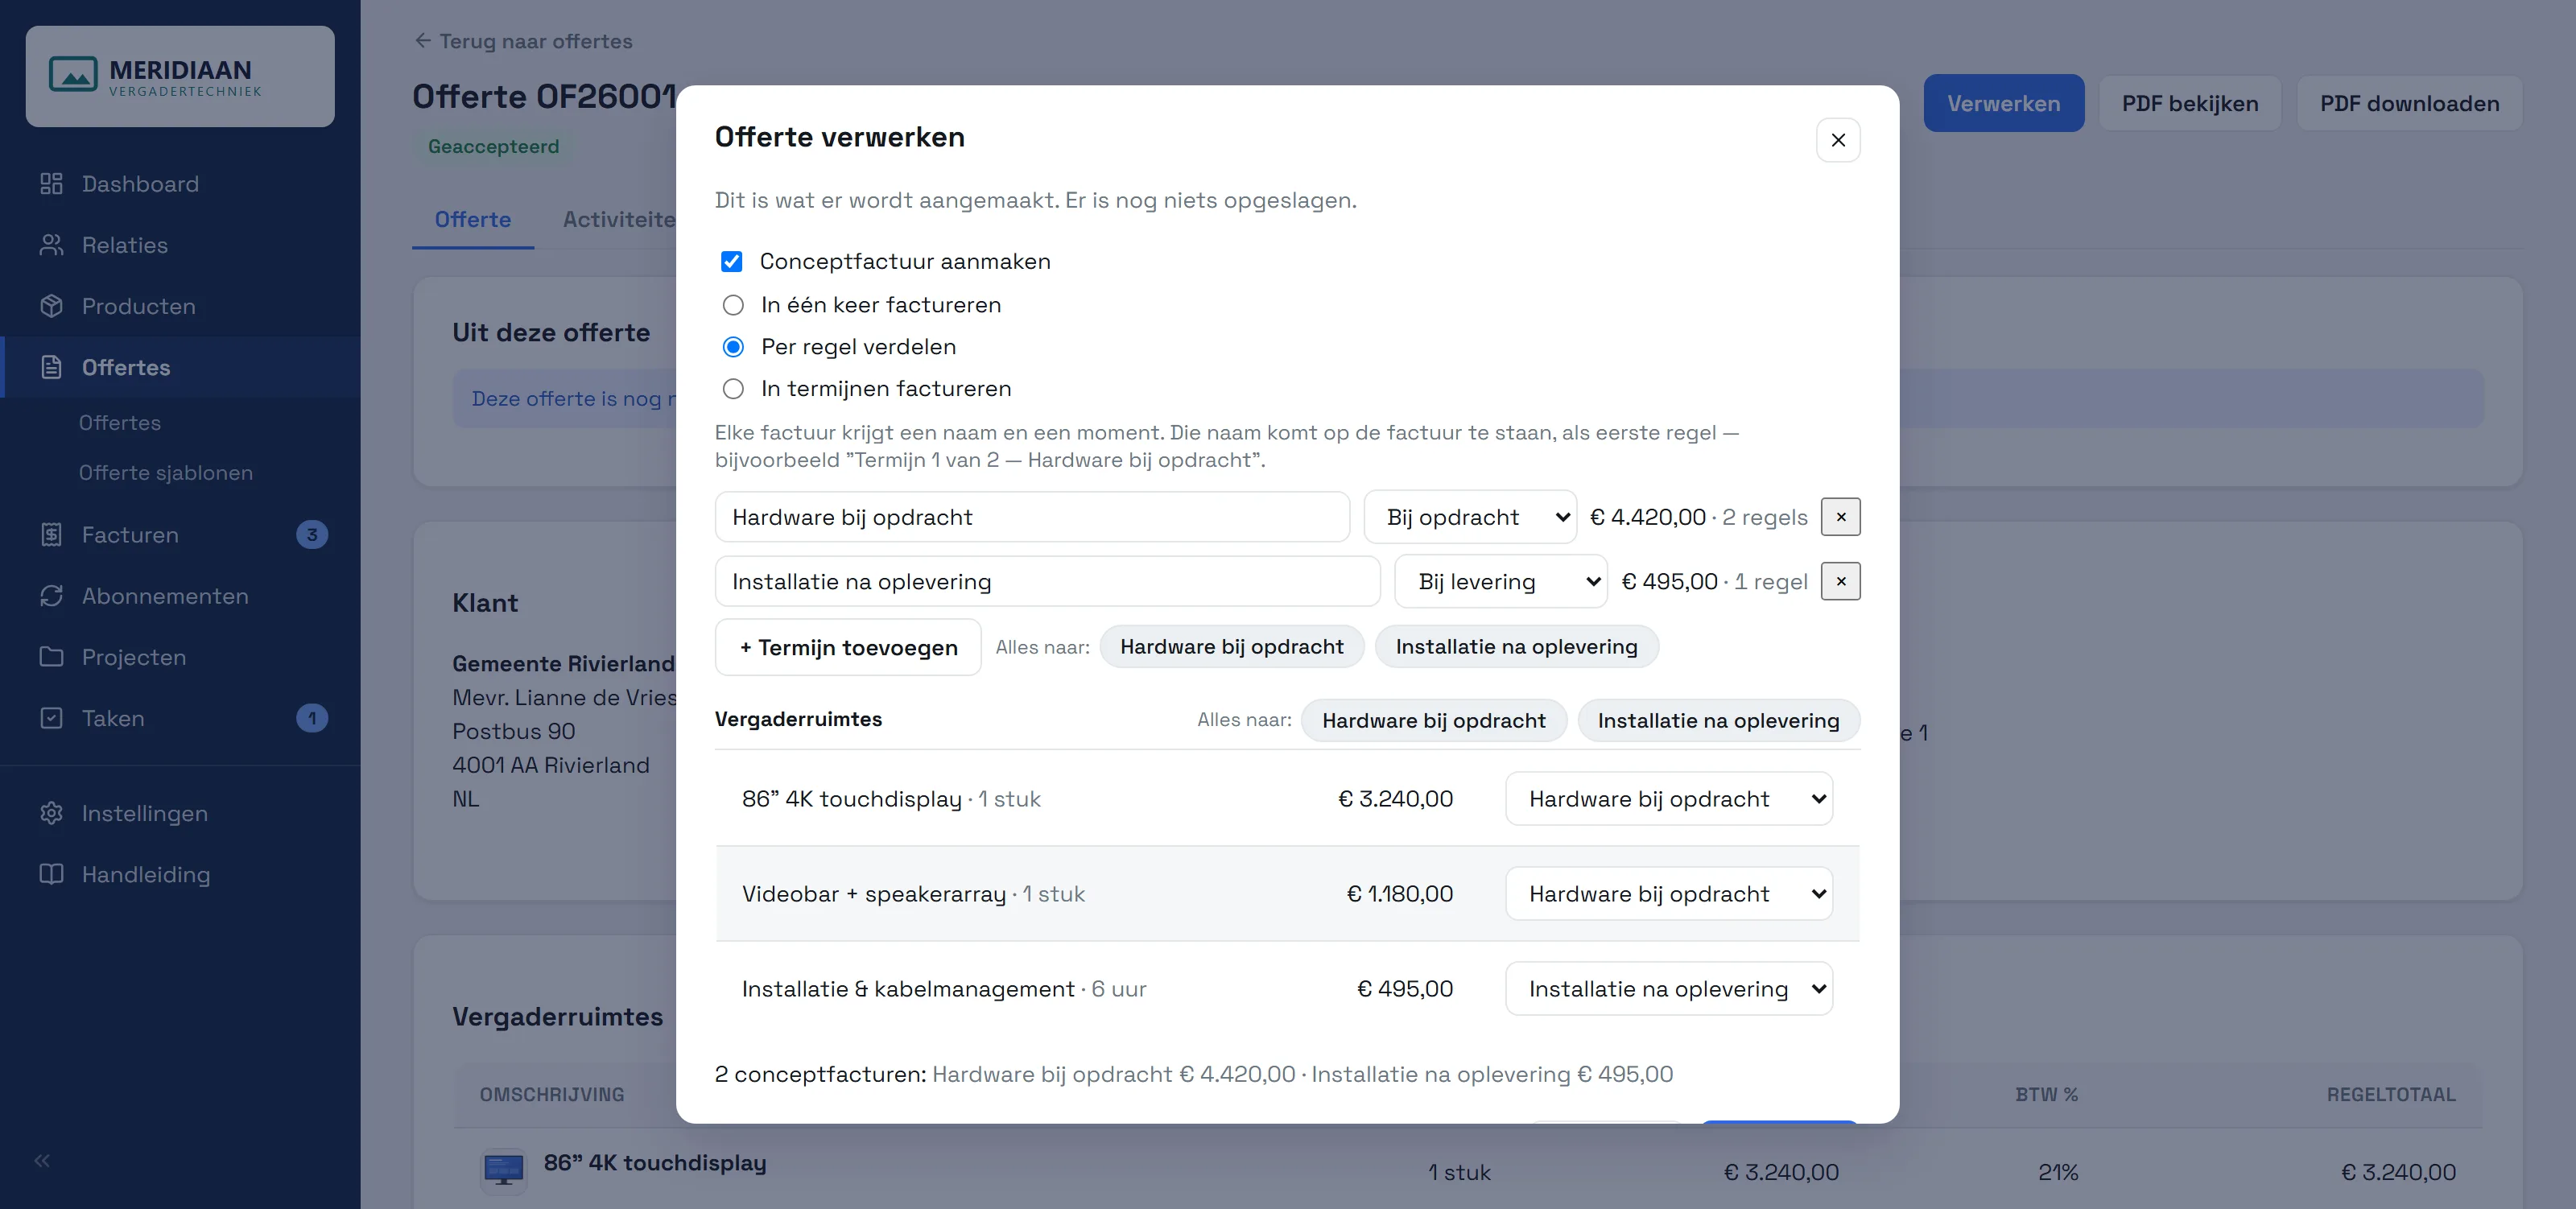Open invoice dropdown for Videobar + speakerarray

1669,894
